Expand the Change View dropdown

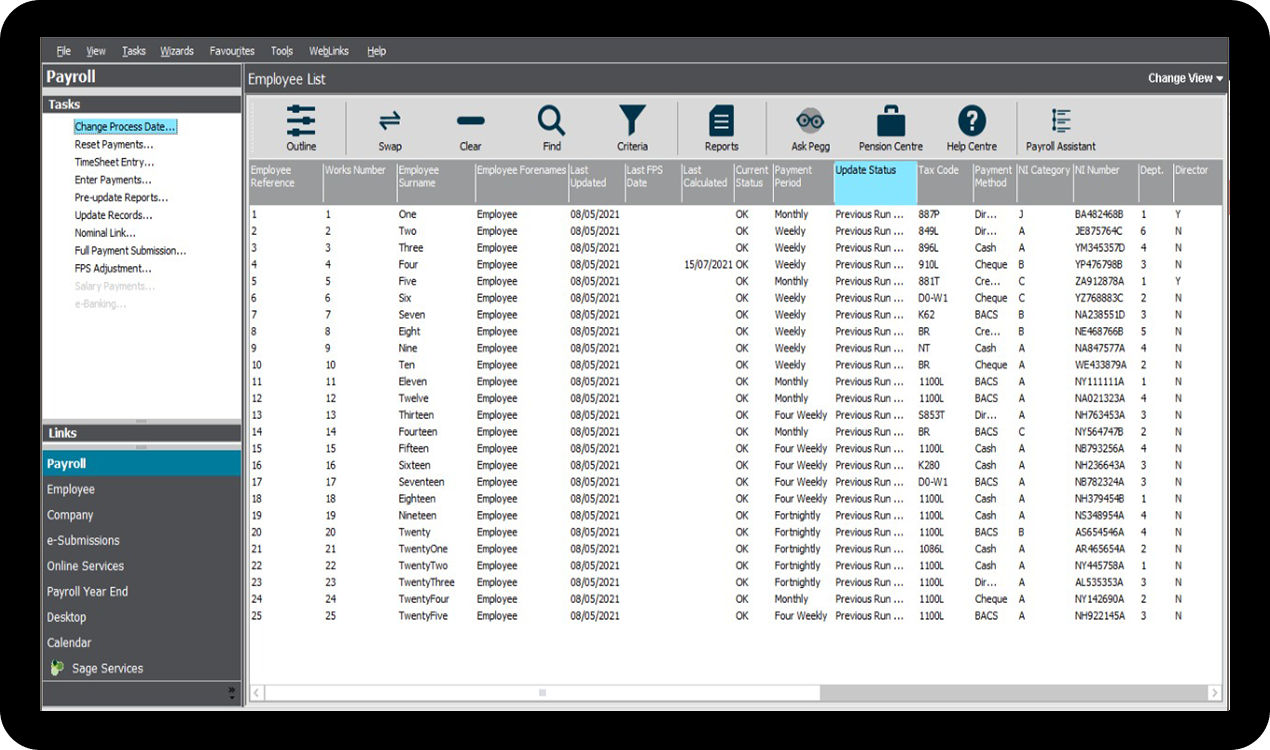click(x=1186, y=79)
